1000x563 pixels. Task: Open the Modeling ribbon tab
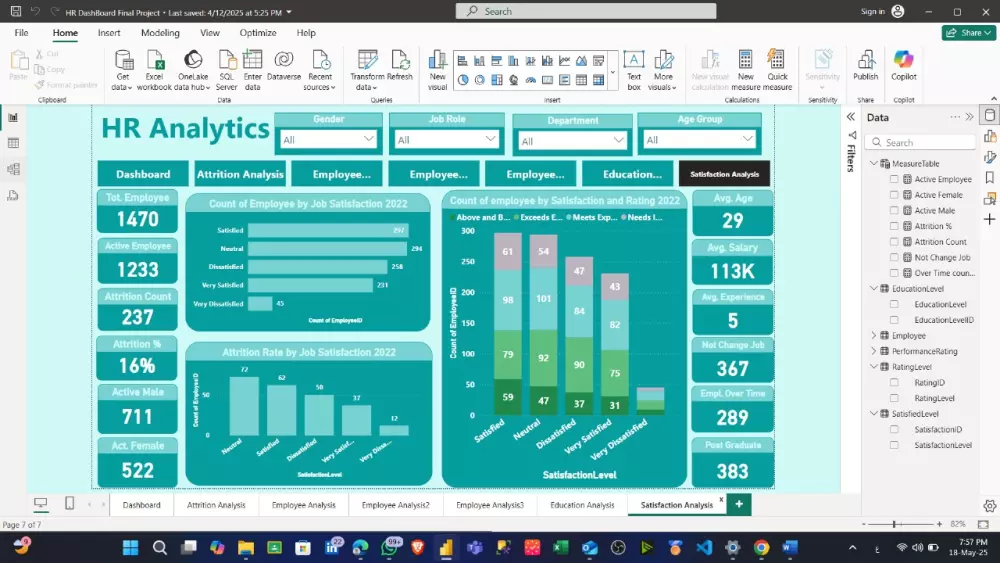pos(160,33)
